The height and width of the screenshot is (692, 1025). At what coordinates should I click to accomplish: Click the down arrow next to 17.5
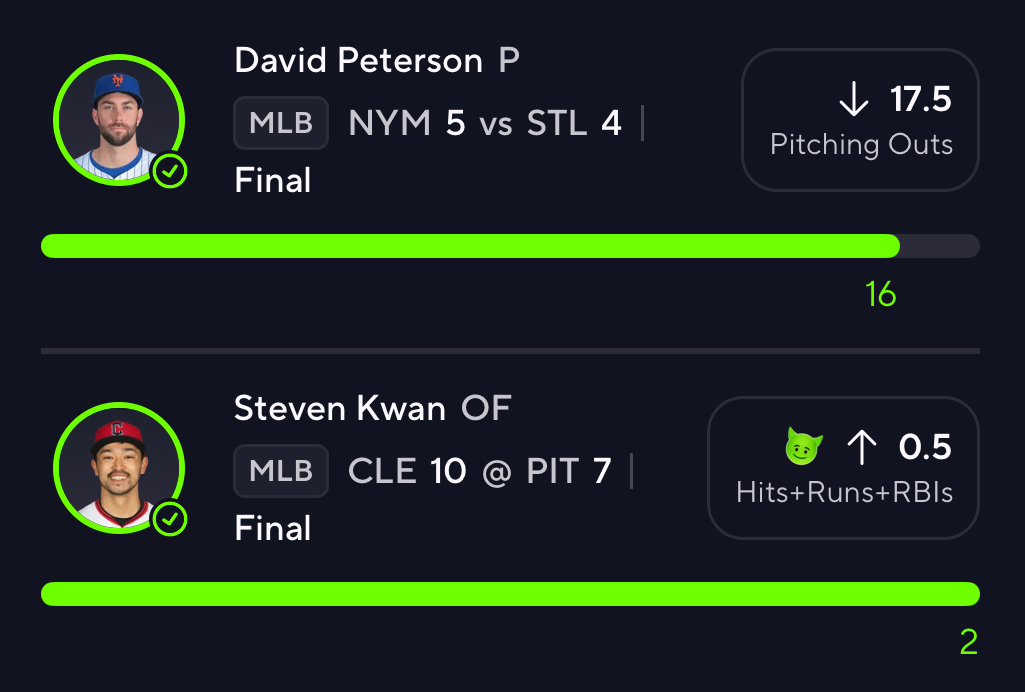(854, 100)
